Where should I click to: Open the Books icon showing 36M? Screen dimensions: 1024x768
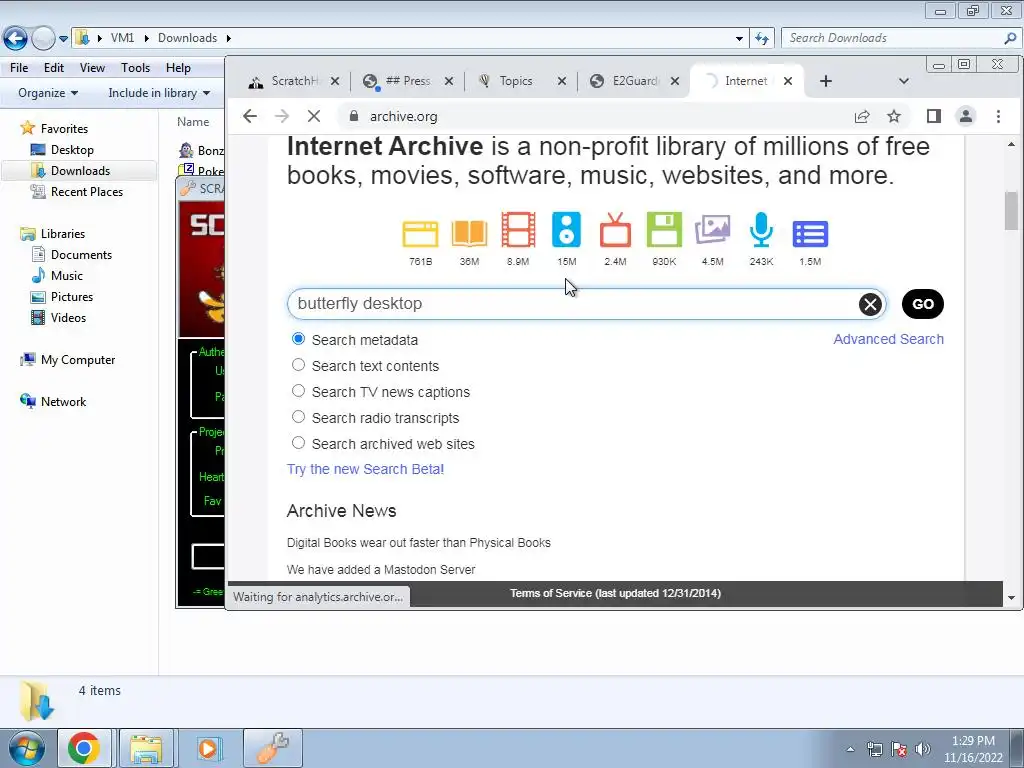point(469,234)
